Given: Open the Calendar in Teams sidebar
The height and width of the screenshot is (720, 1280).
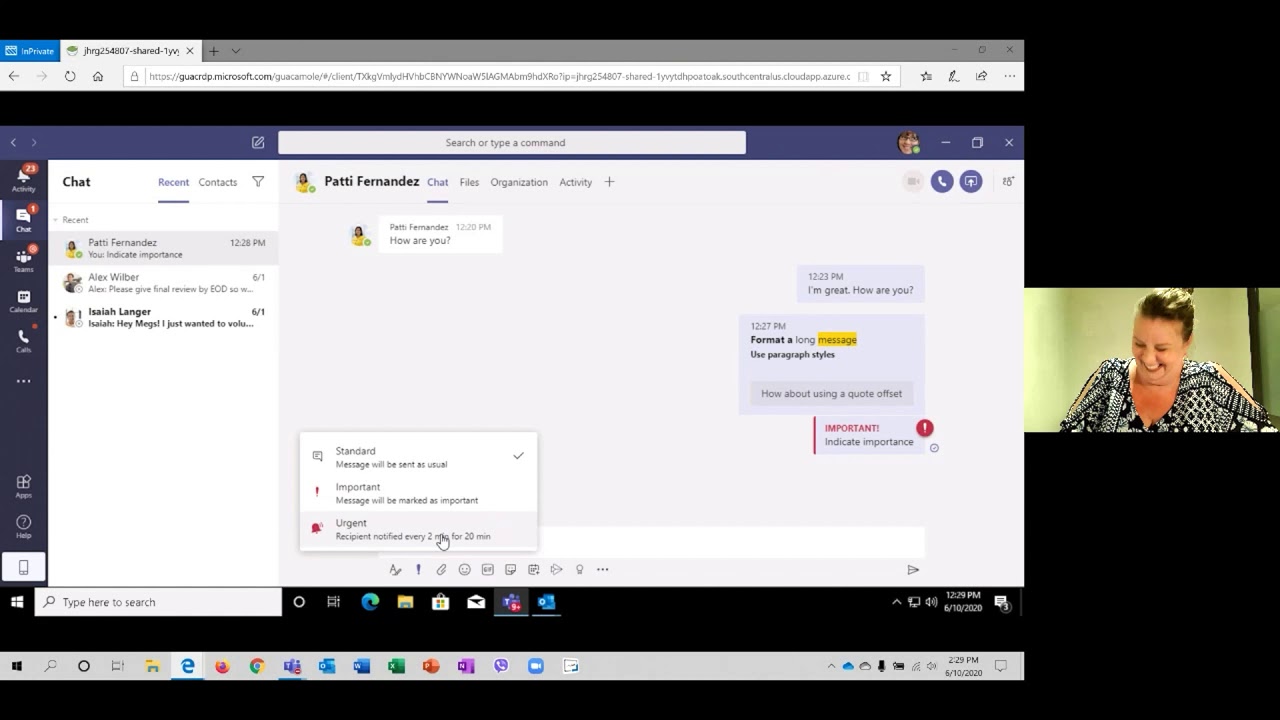Looking at the screenshot, I should pos(23,301).
